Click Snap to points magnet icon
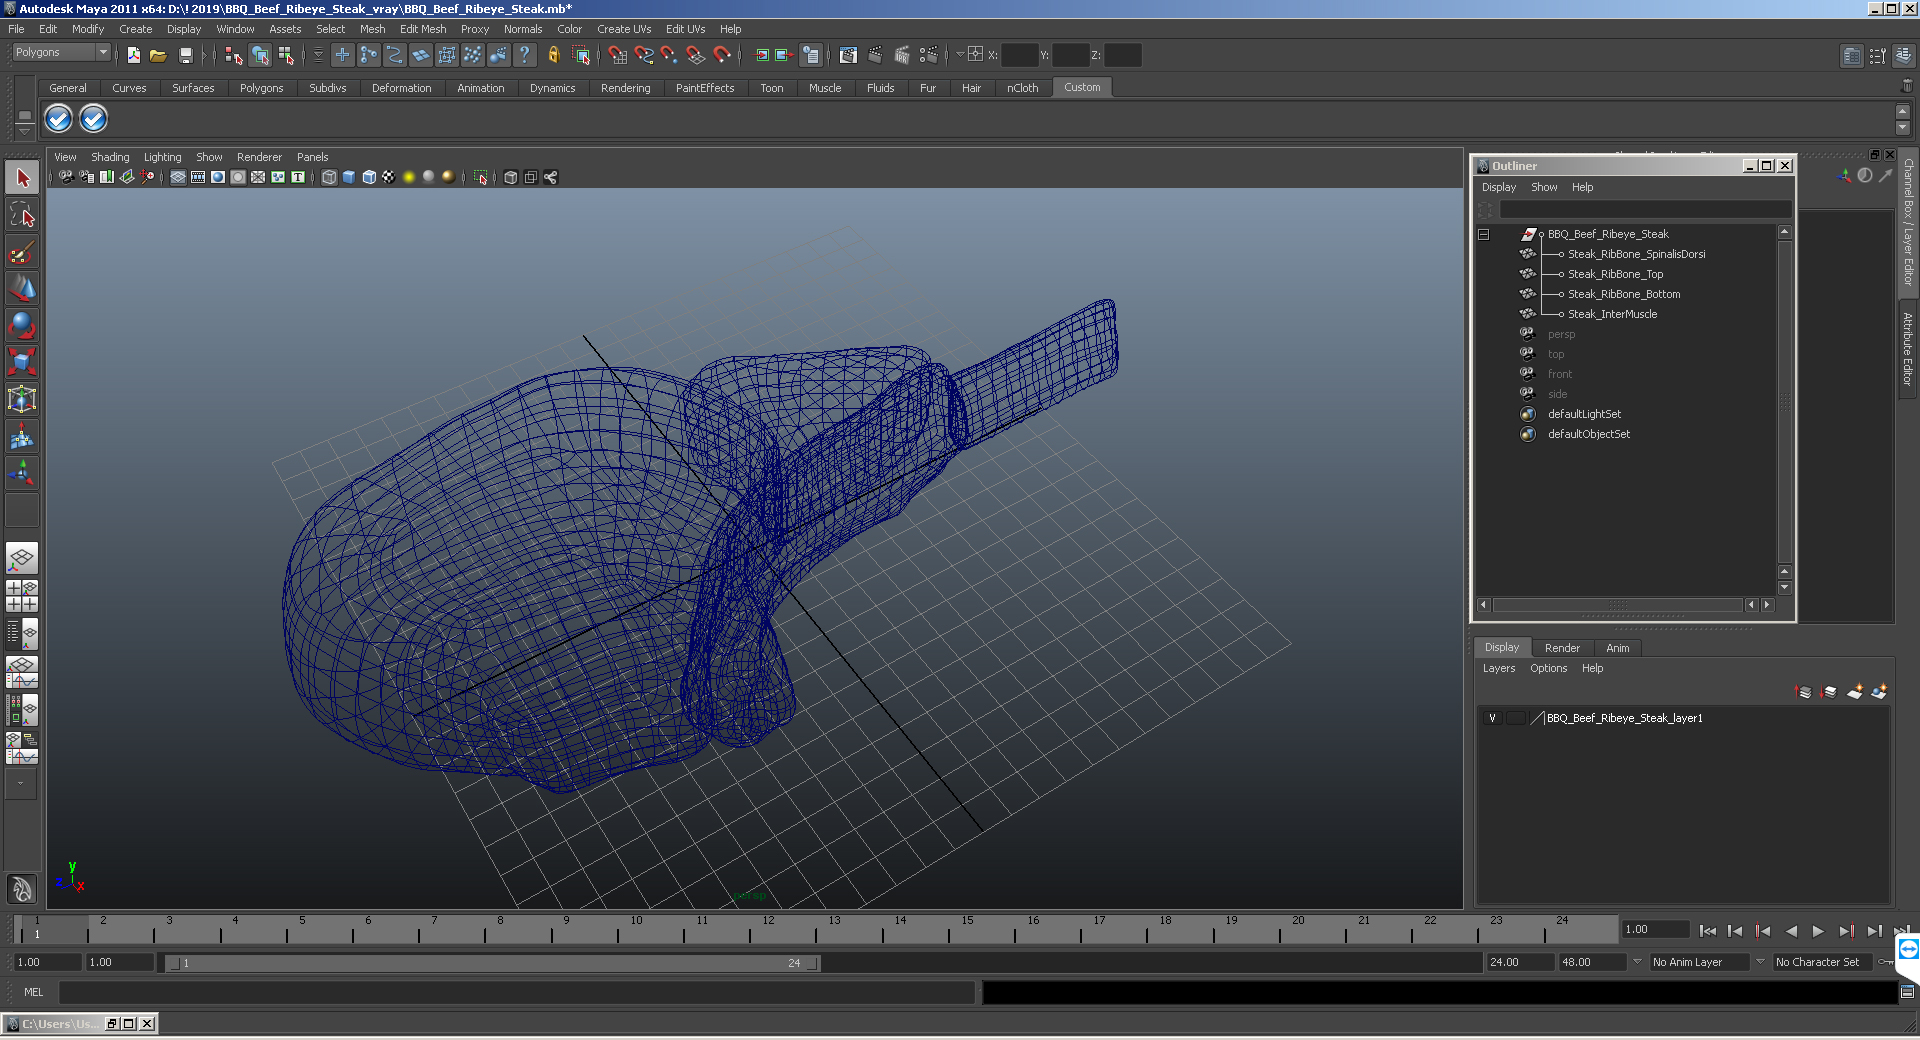Image resolution: width=1920 pixels, height=1040 pixels. (669, 56)
